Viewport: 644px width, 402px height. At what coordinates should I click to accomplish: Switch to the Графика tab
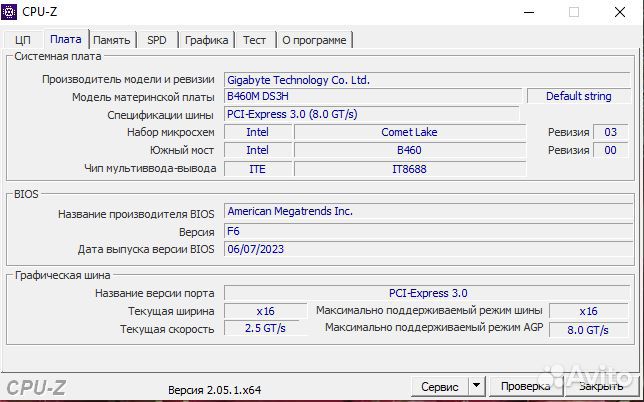tap(207, 40)
